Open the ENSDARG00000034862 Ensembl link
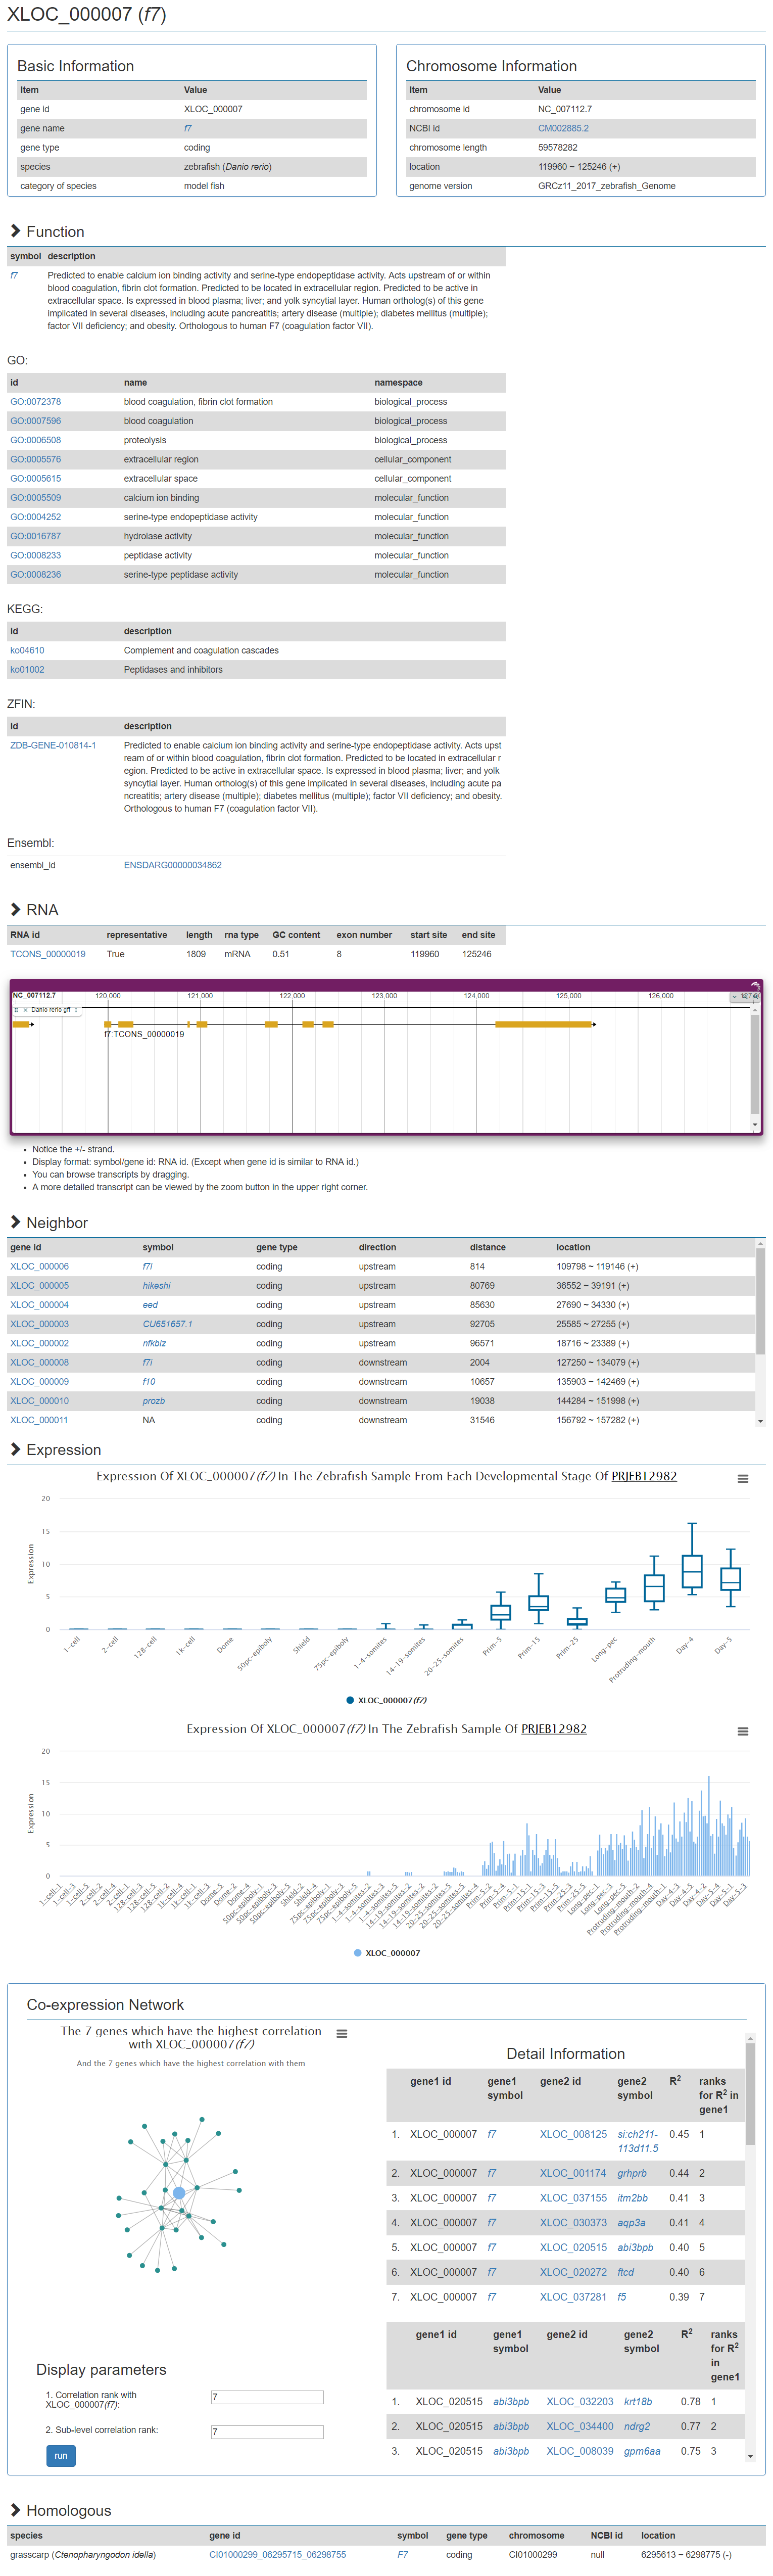Viewport: 773px width, 2576px height. (173, 865)
